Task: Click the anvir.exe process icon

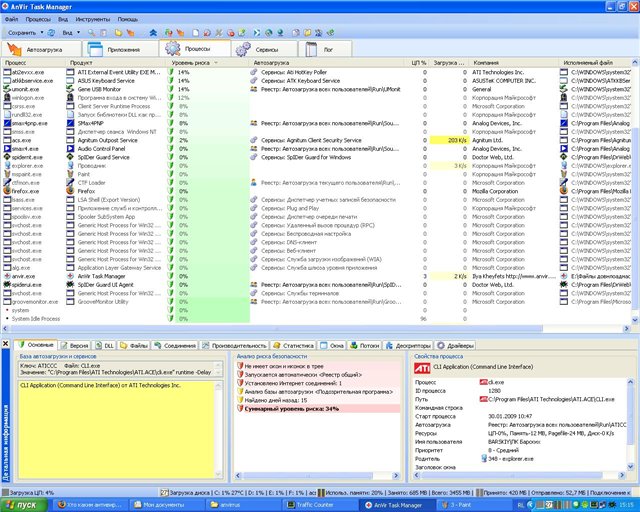Action: pos(7,276)
